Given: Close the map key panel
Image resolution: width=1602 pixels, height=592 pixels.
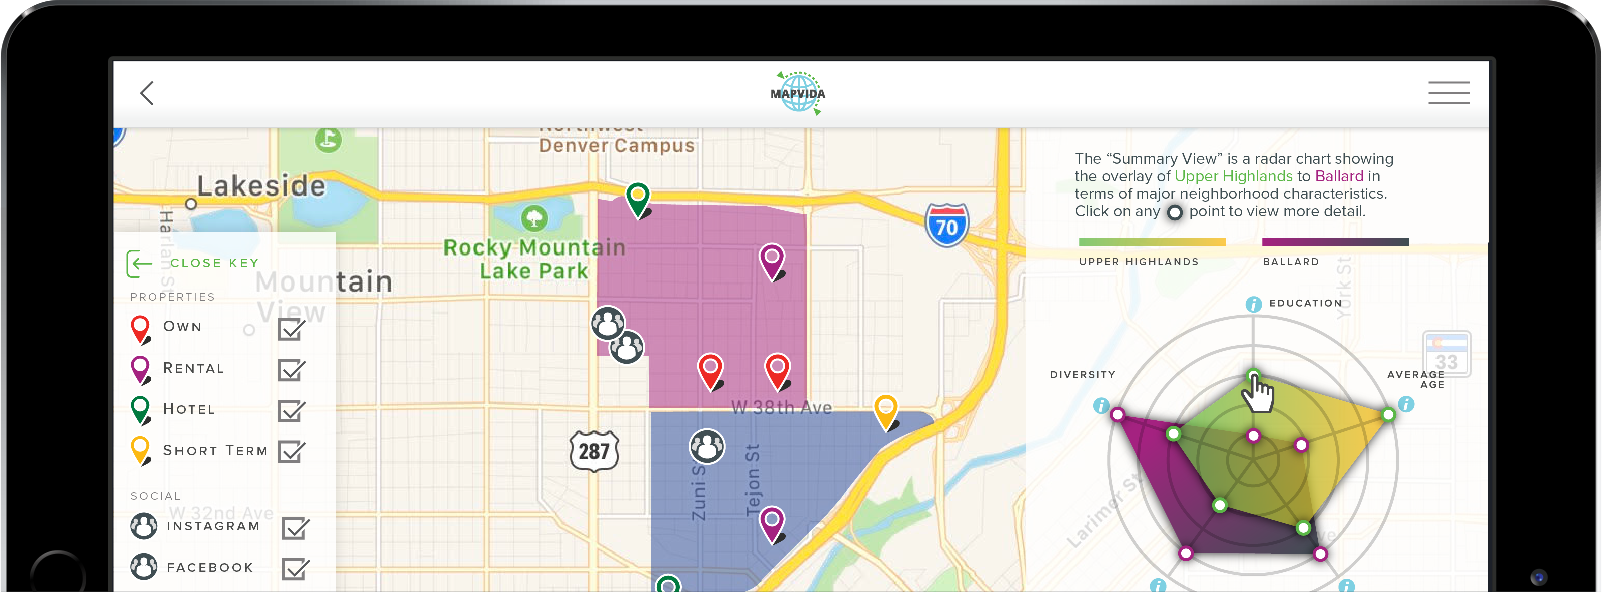Looking at the screenshot, I should (193, 263).
